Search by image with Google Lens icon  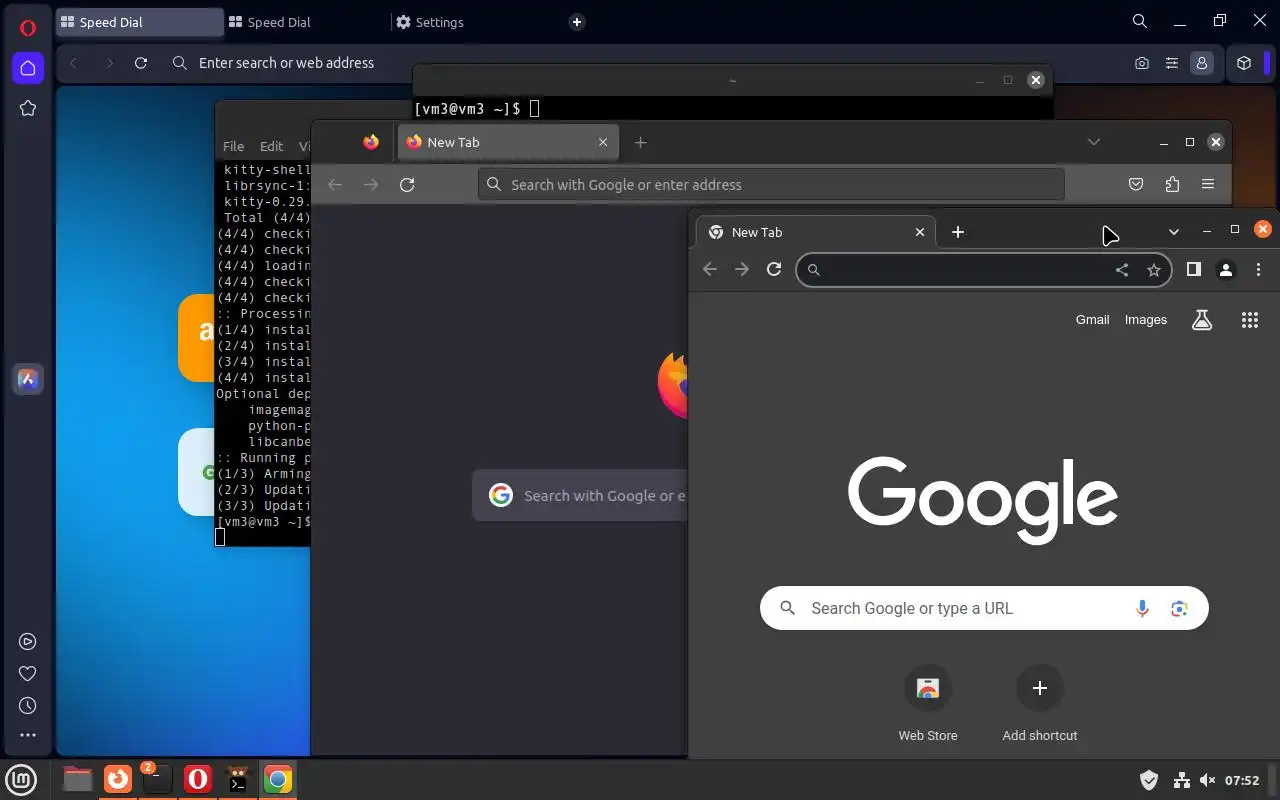[1179, 608]
